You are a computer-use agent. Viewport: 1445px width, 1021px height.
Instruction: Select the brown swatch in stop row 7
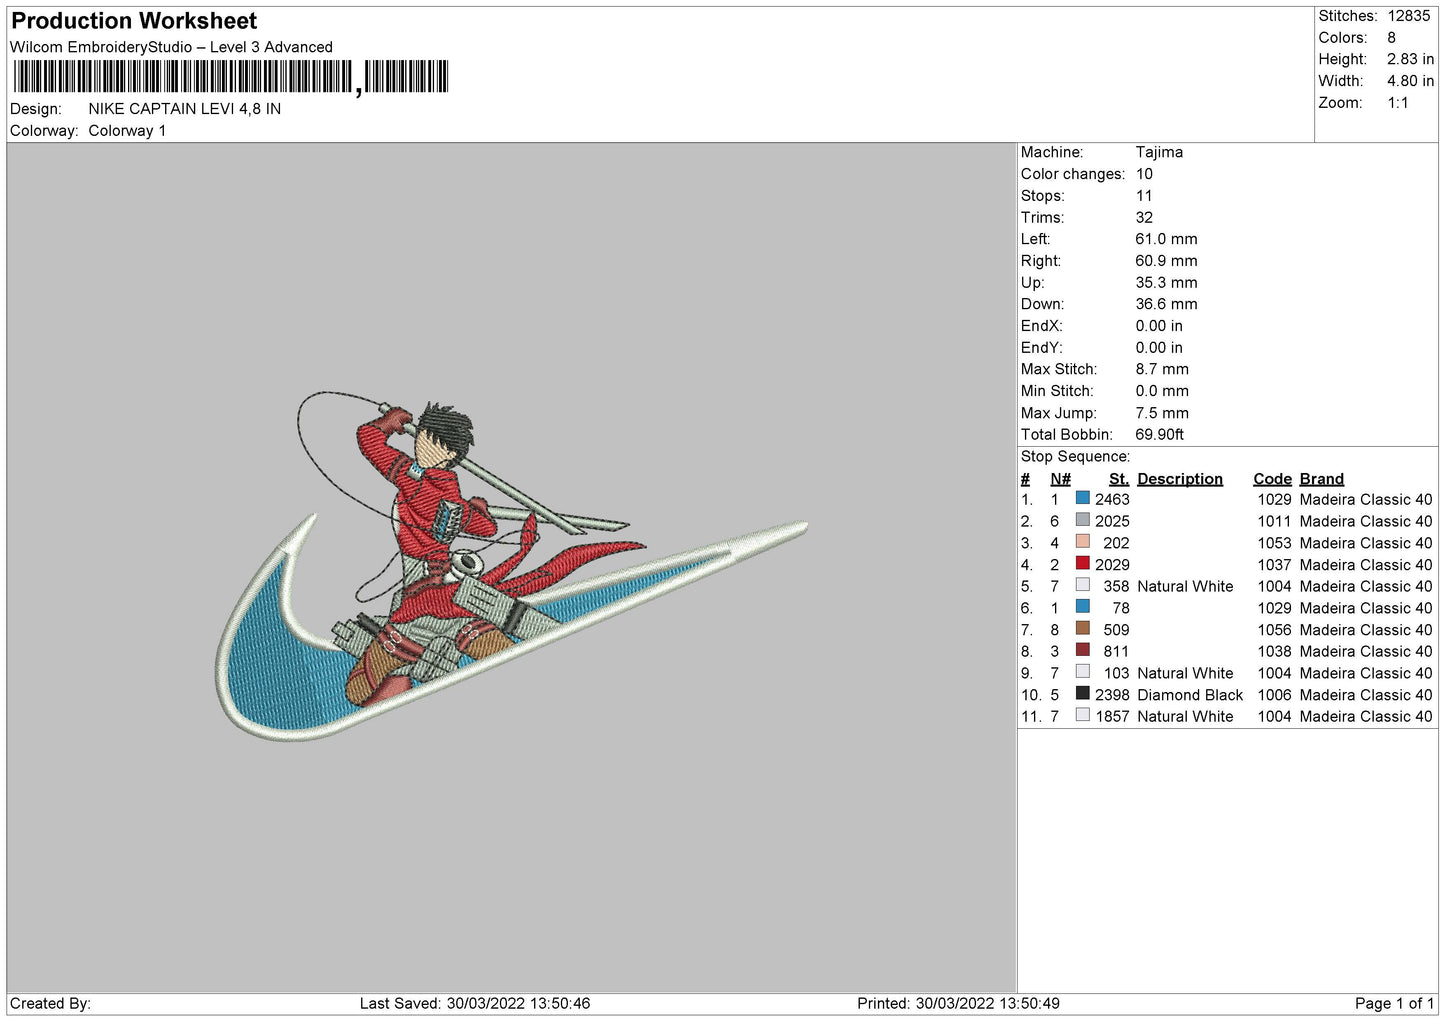click(x=1082, y=629)
